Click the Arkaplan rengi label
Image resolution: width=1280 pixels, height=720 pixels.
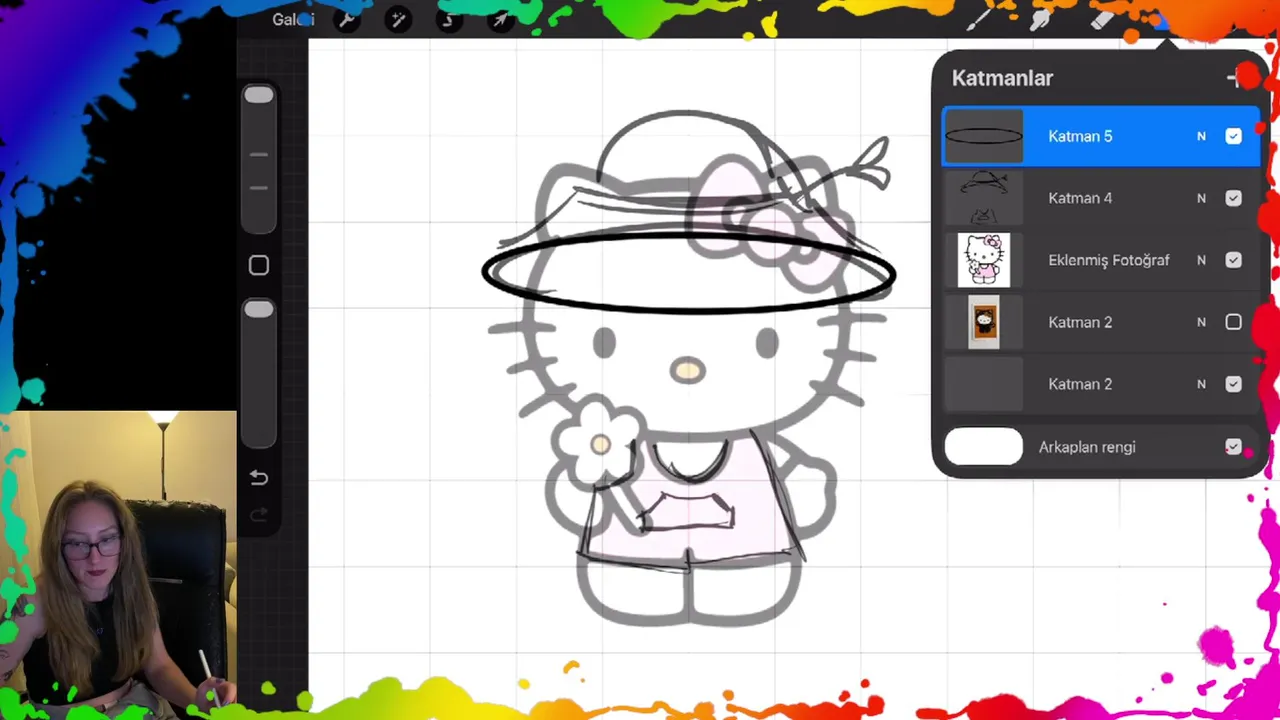pyautogui.click(x=1087, y=447)
